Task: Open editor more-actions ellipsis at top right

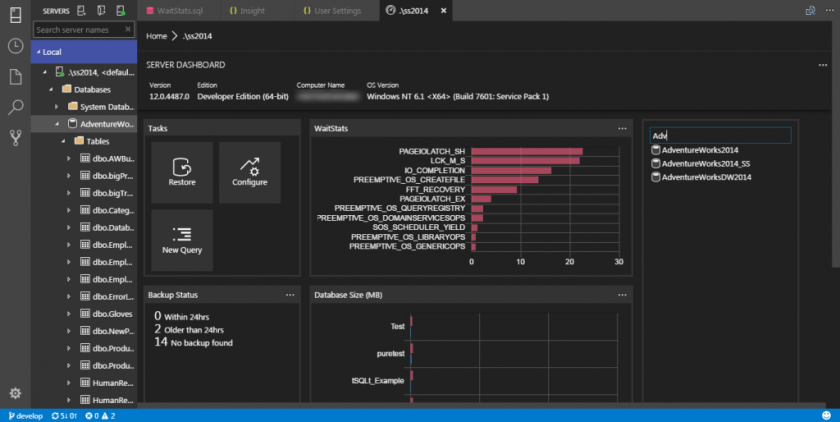Action: click(x=829, y=11)
